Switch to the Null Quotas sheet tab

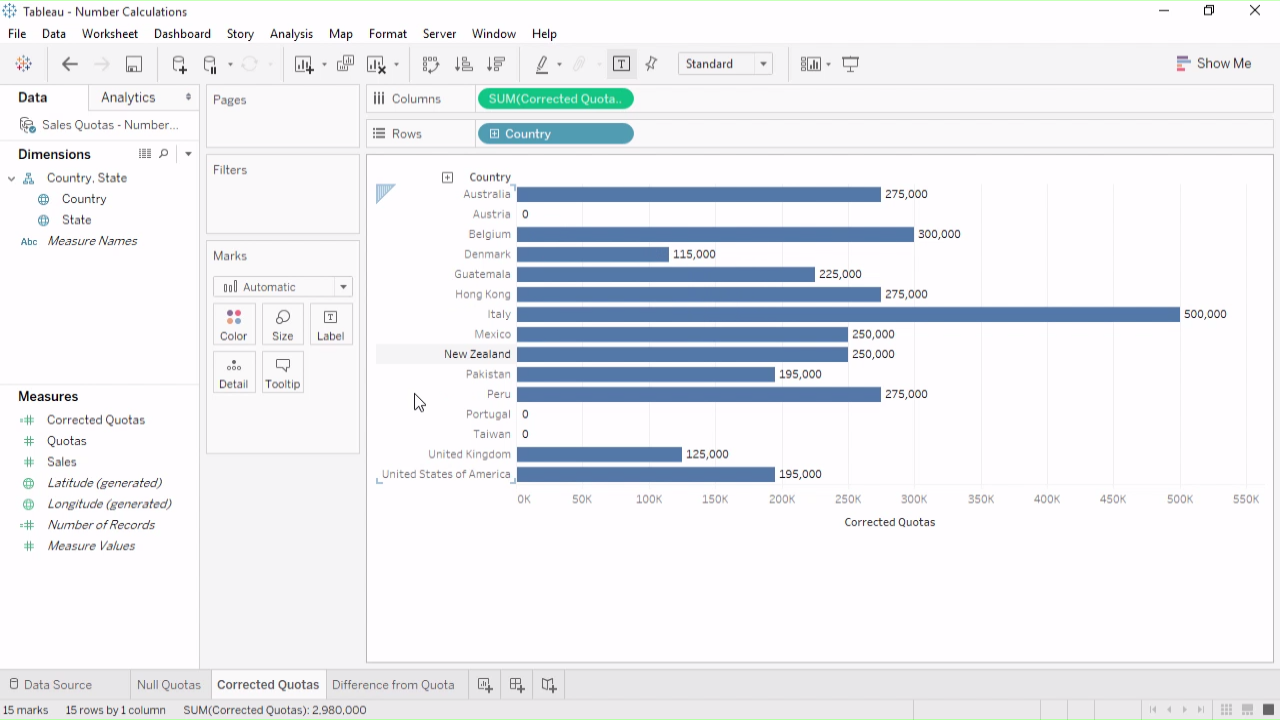click(x=169, y=685)
